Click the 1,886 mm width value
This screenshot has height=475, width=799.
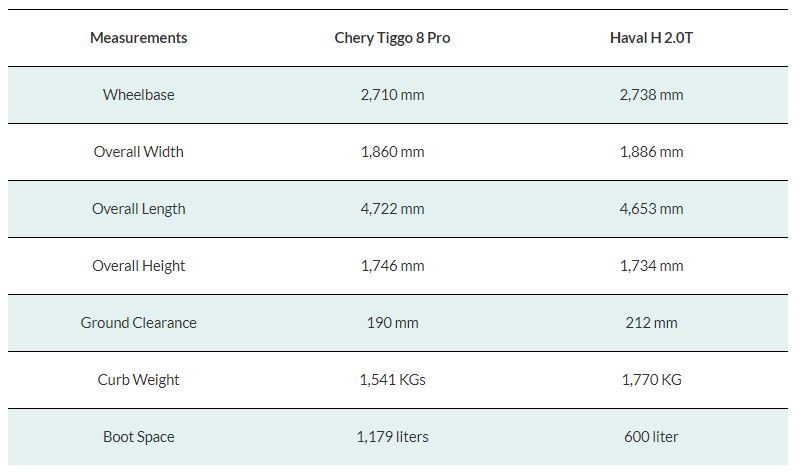click(x=651, y=152)
